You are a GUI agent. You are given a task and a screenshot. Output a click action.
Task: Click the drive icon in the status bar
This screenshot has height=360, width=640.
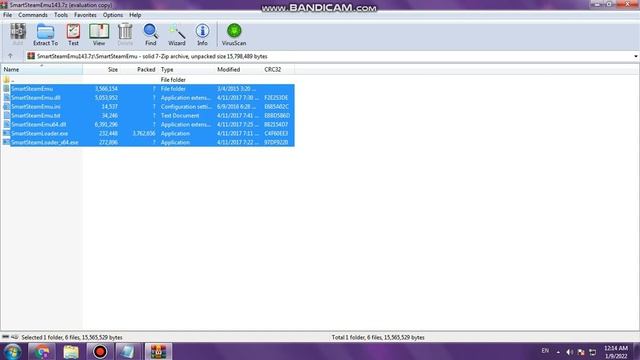tap(6, 337)
